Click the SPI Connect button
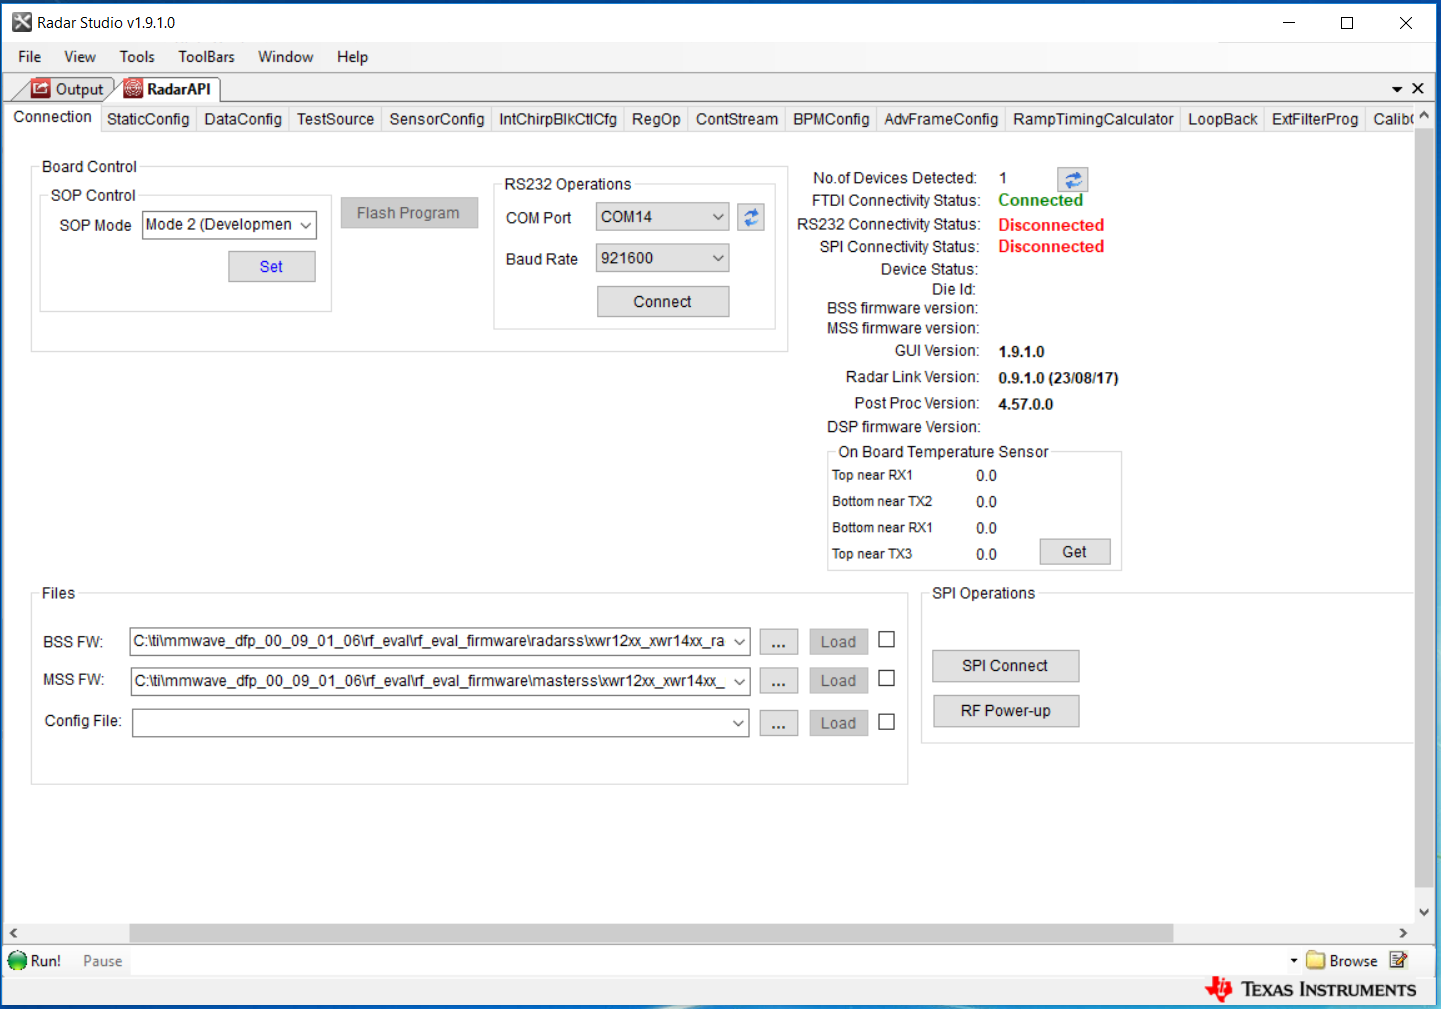This screenshot has height=1009, width=1441. 1005,666
